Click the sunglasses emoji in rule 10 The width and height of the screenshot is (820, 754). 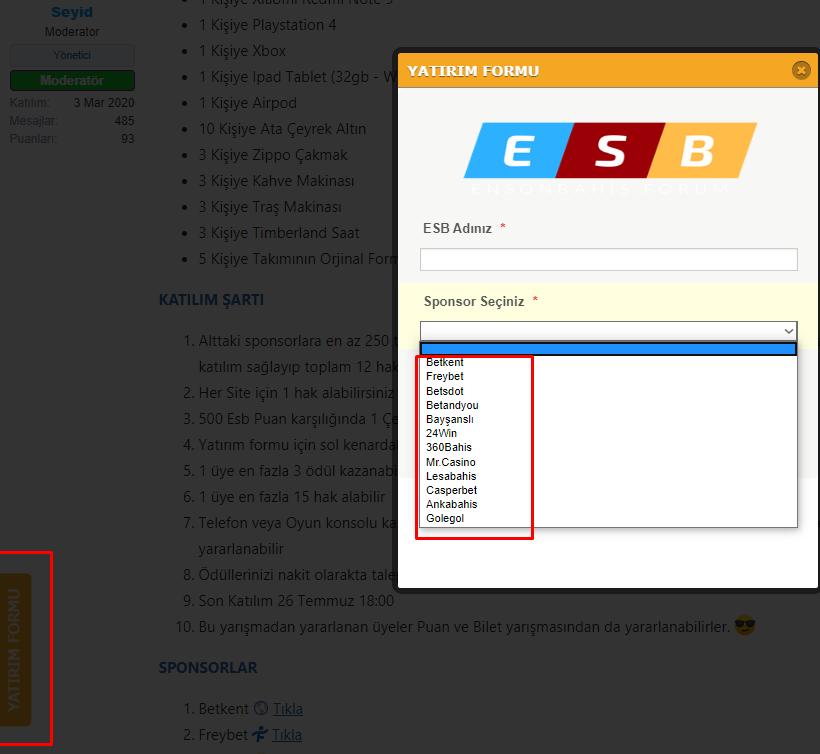coord(745,626)
